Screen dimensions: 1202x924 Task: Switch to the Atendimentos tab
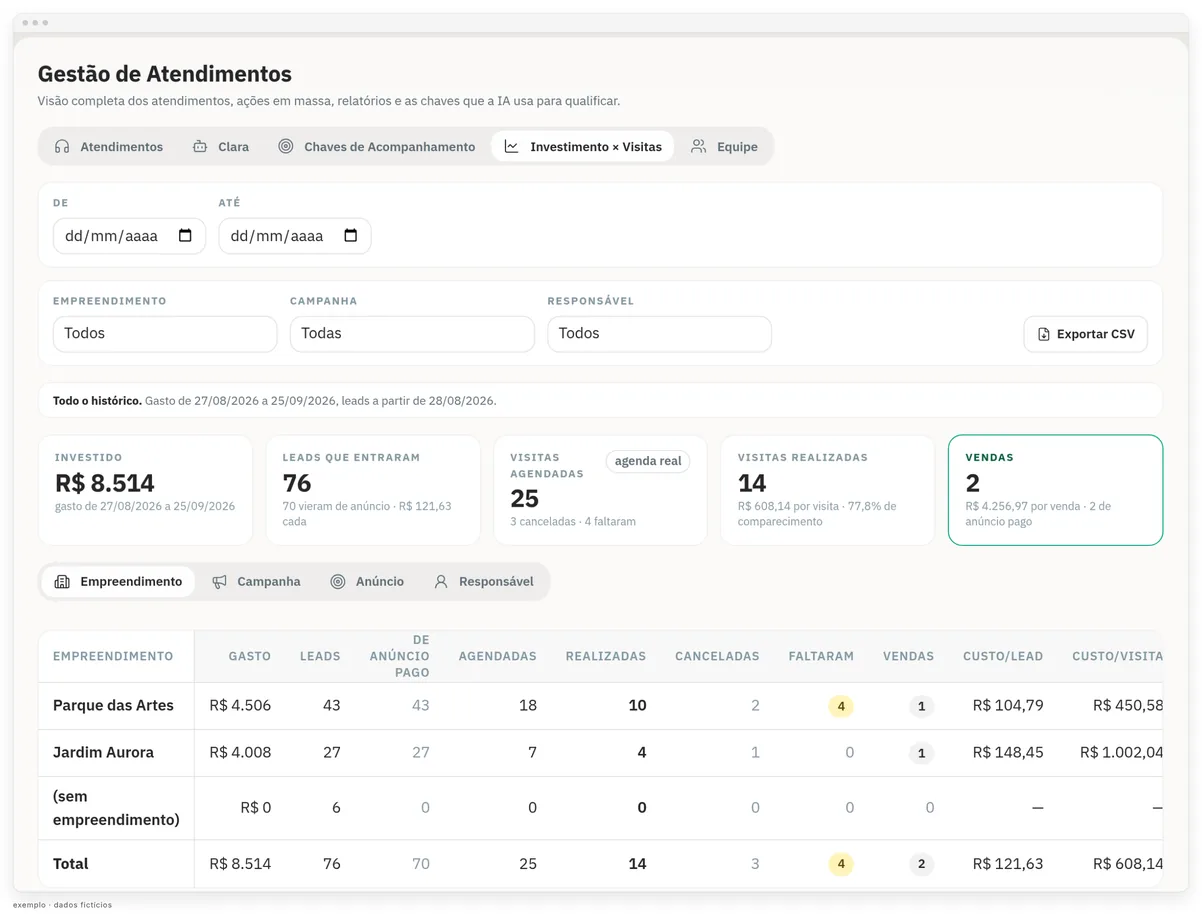[x=109, y=147]
